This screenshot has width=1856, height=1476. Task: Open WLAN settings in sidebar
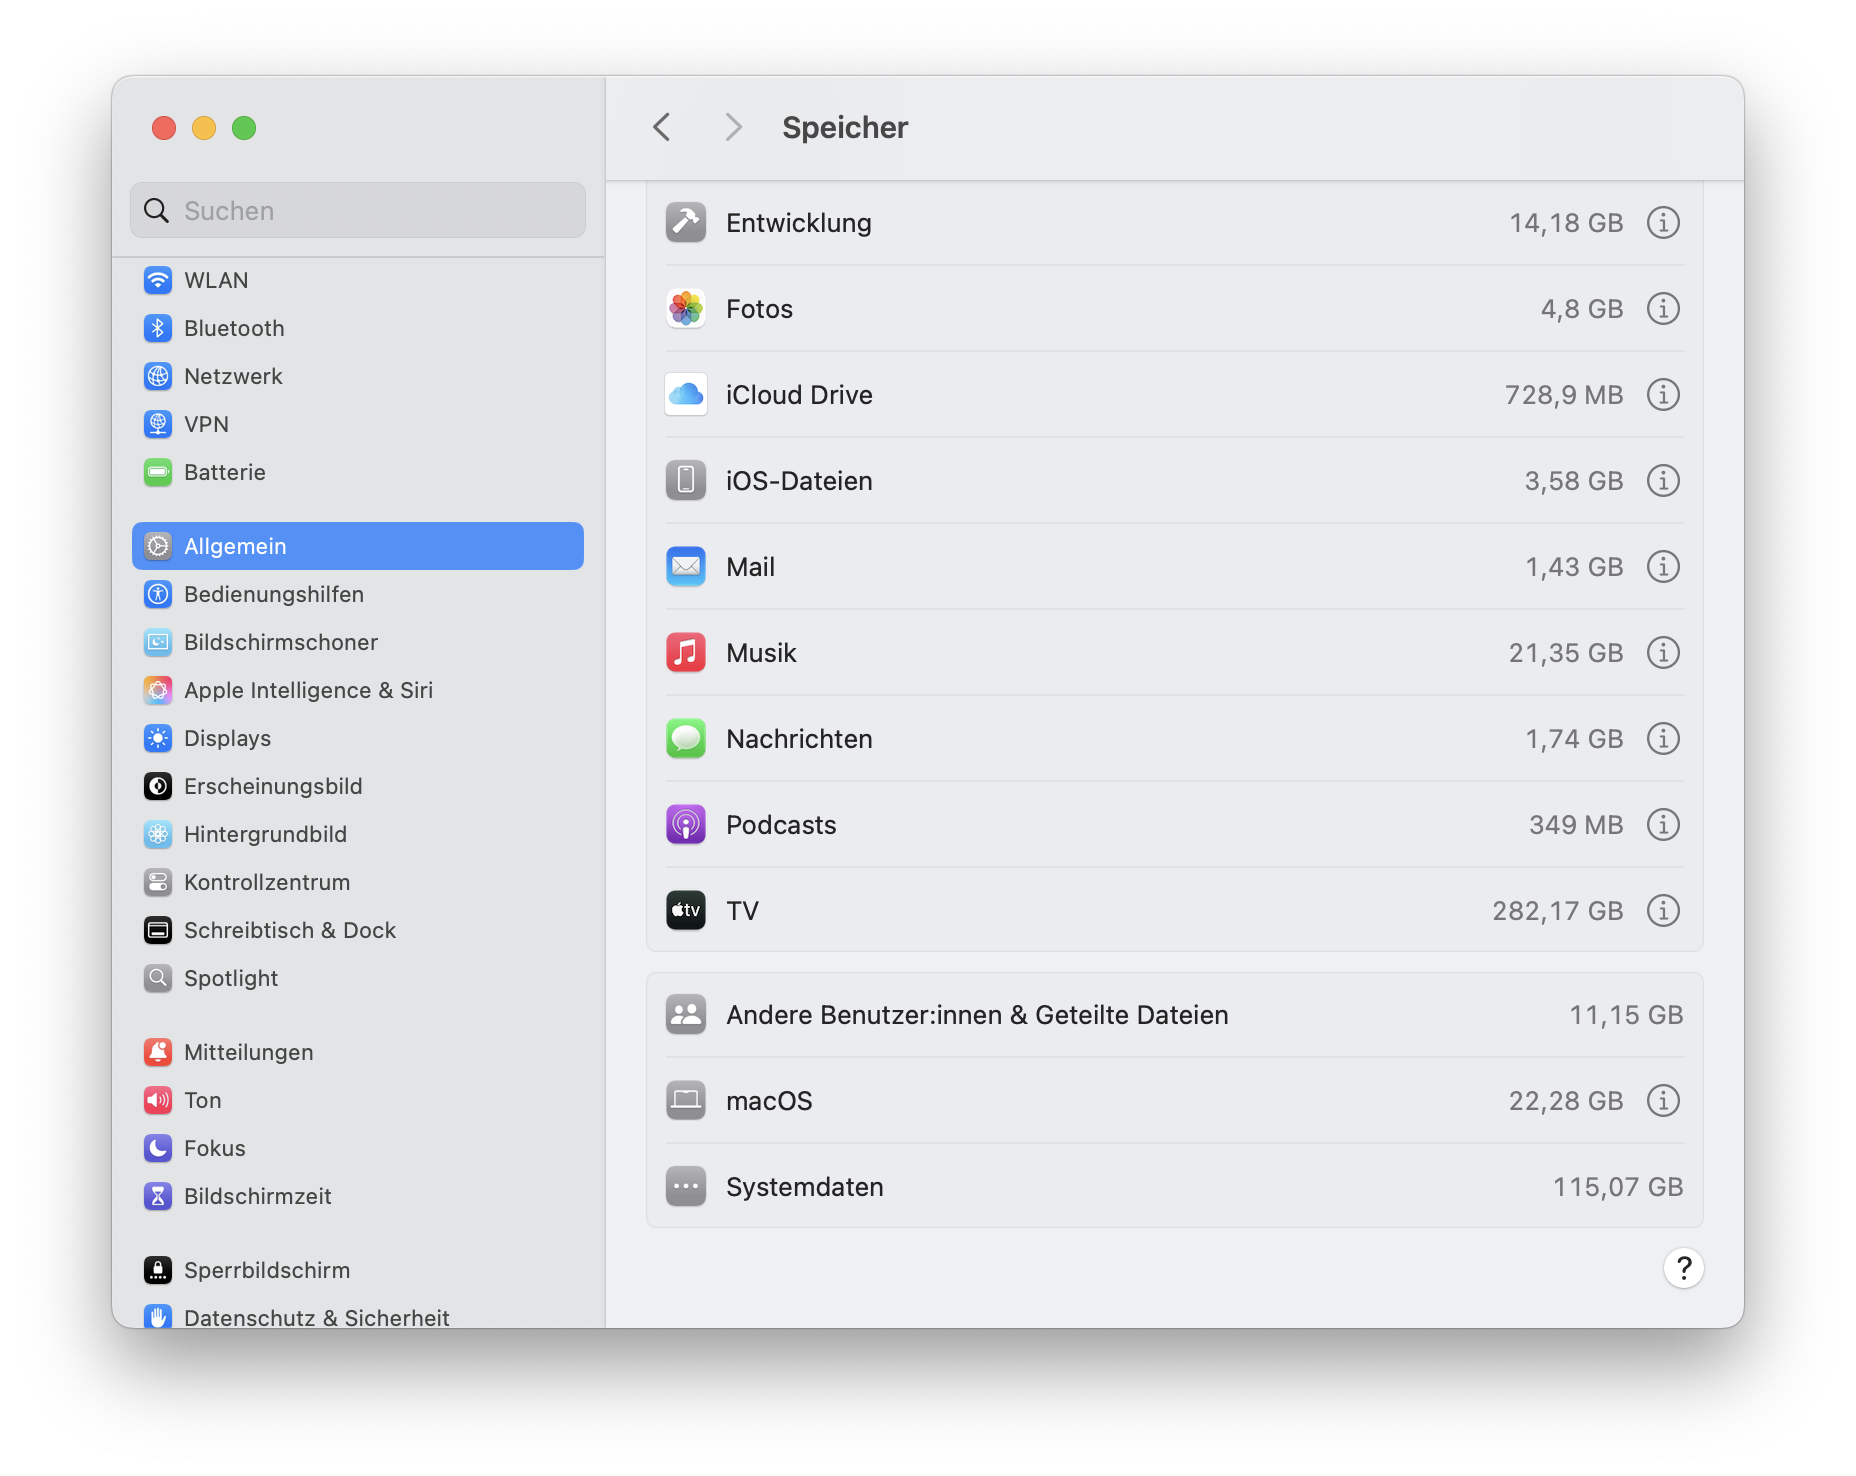[358, 280]
